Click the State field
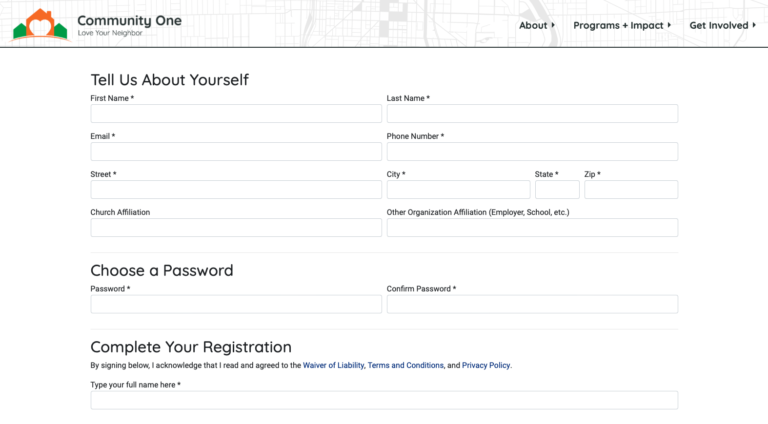 point(557,190)
